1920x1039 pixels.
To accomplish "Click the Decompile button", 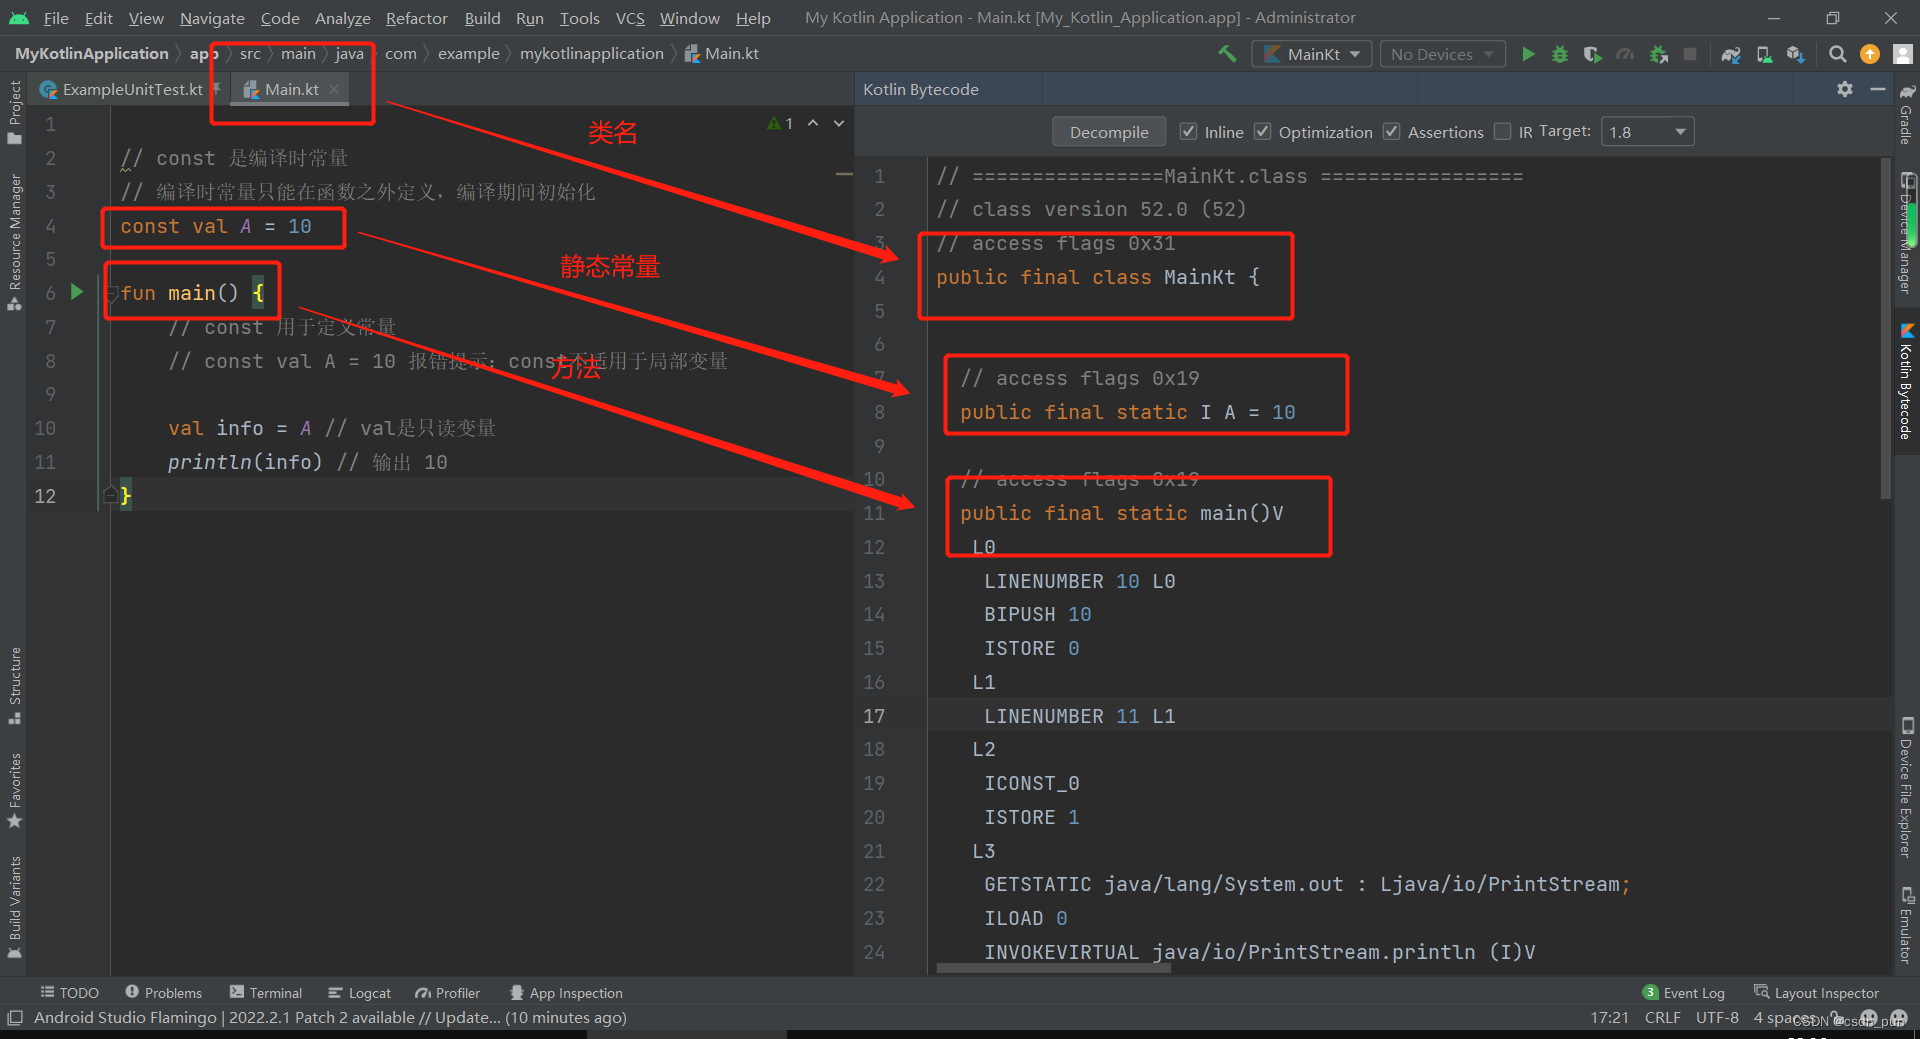I will 1108,132.
